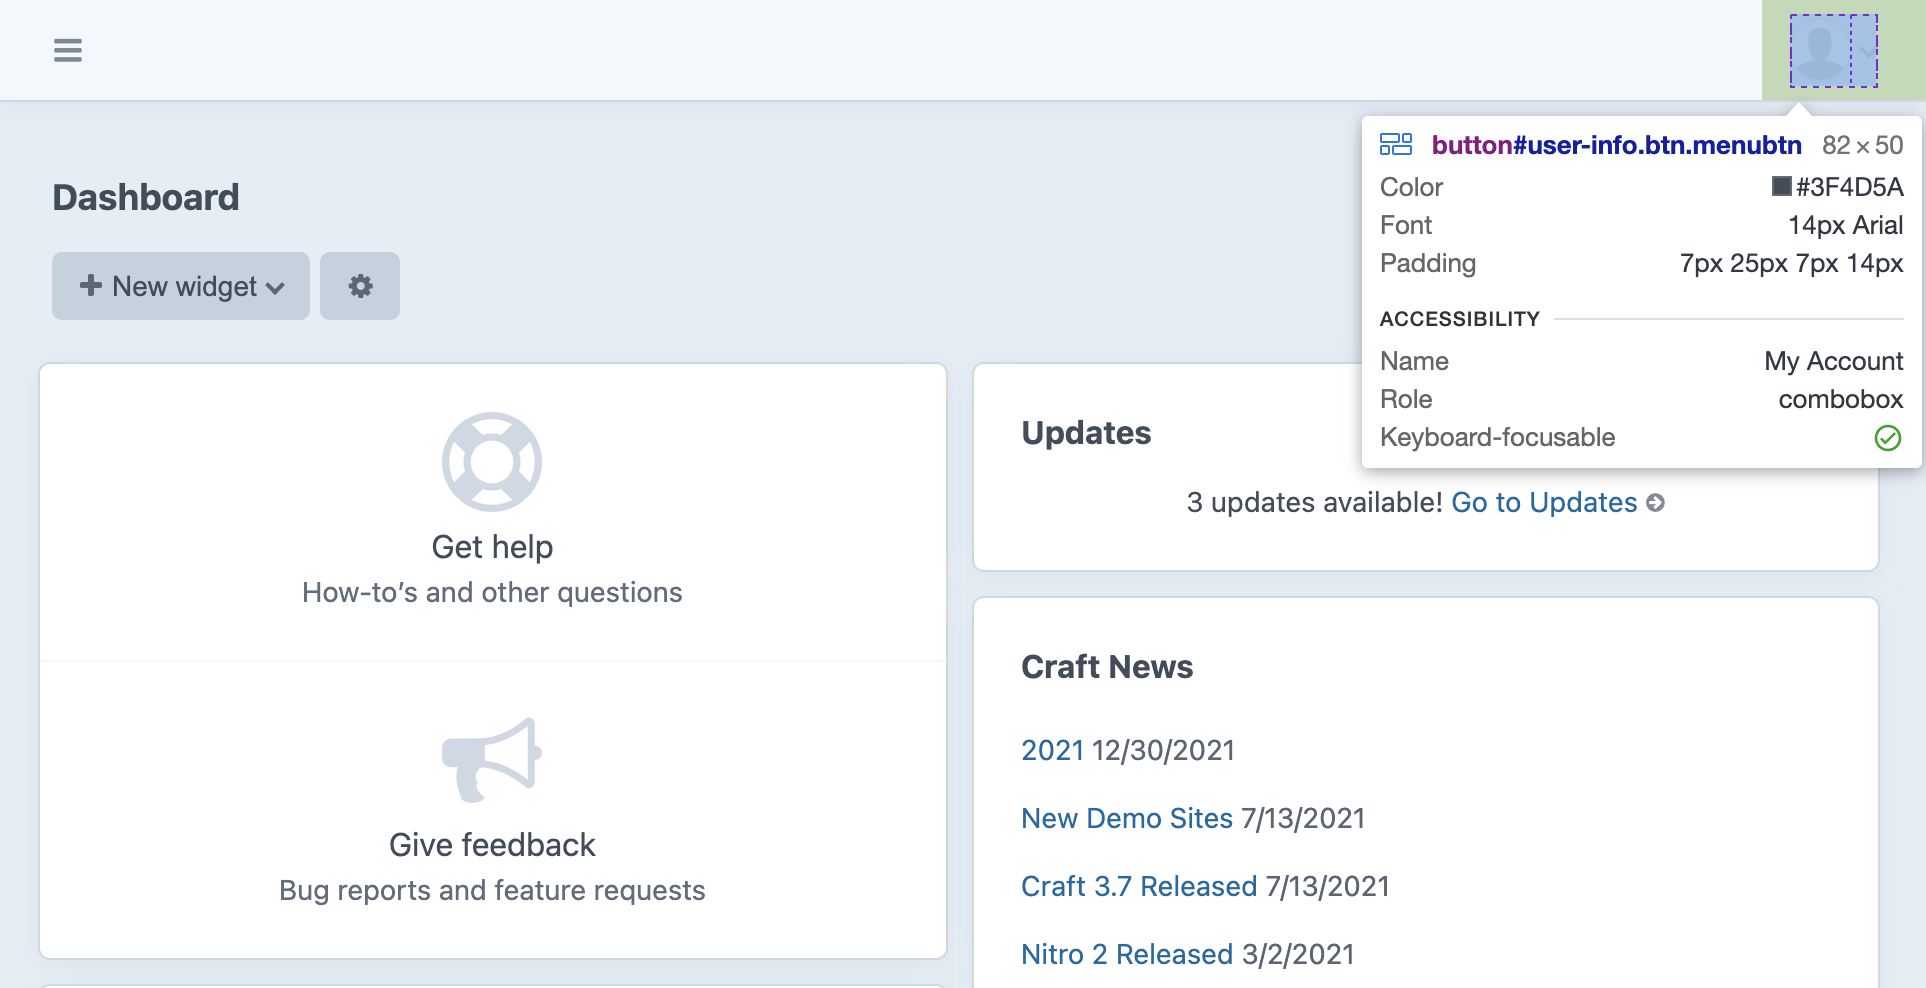The image size is (1926, 988).
Task: Click 'Bug reports and feature requests' text
Action: point(492,890)
